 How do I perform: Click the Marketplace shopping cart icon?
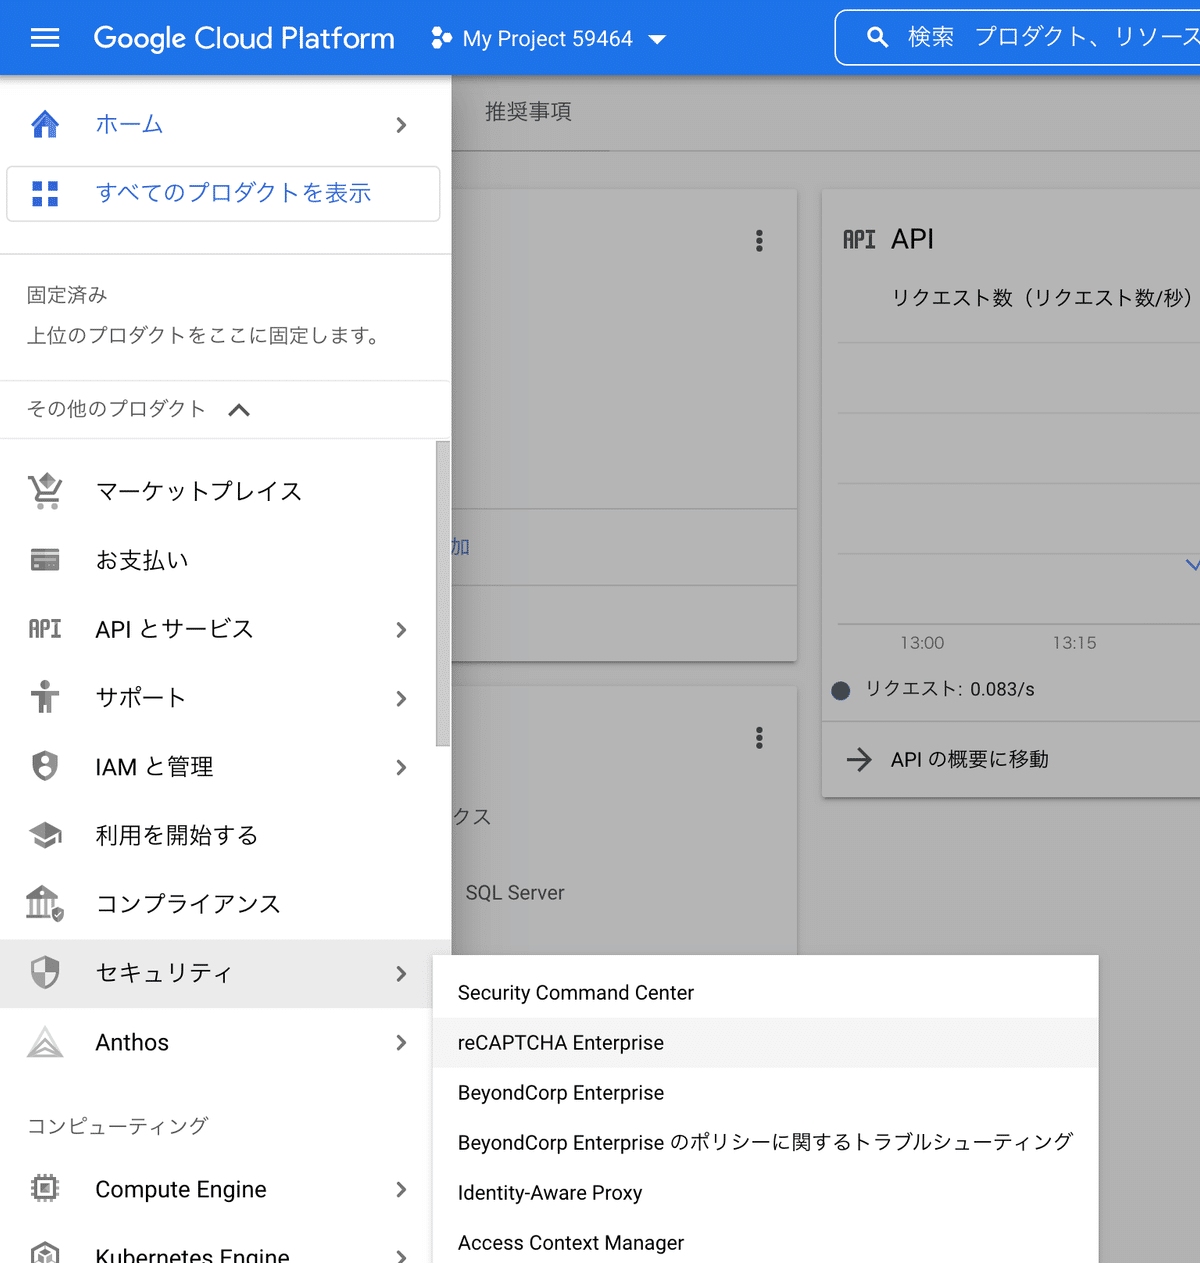pyautogui.click(x=45, y=491)
